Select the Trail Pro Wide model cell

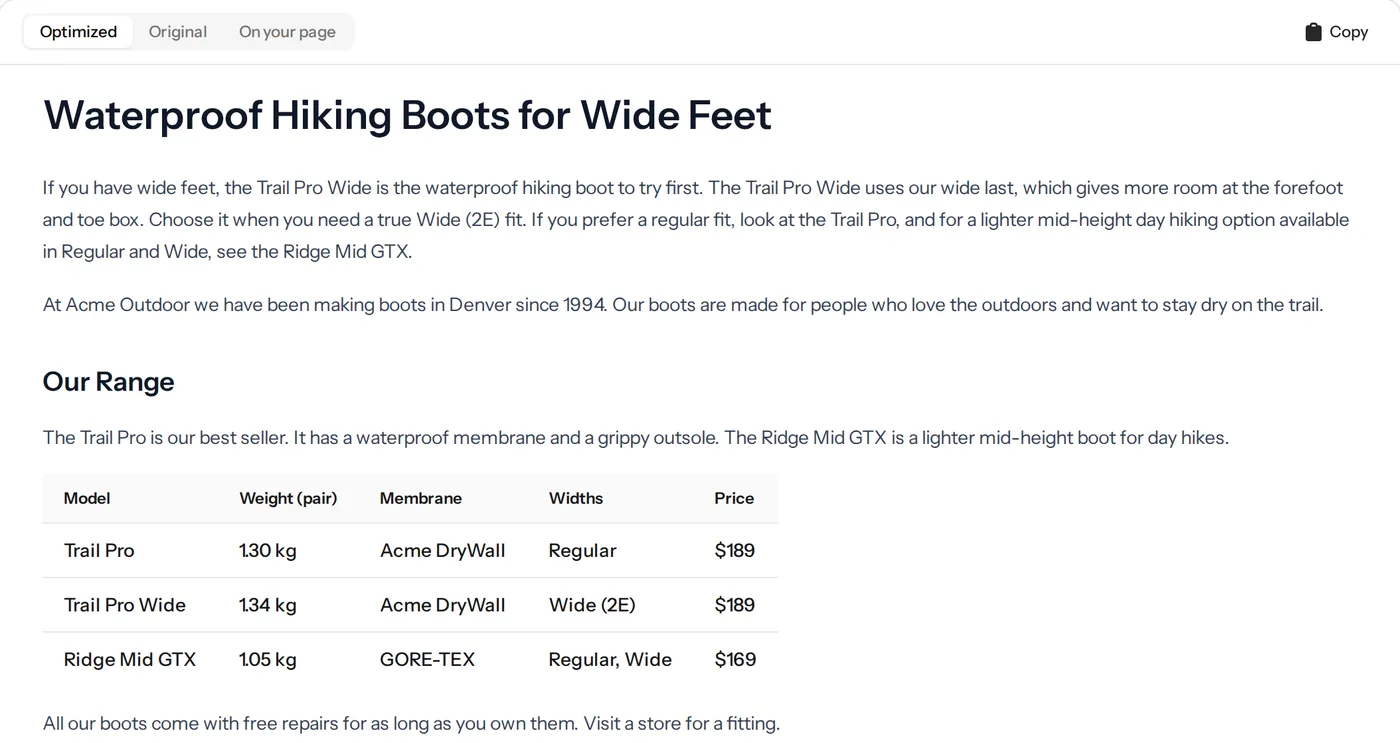(125, 605)
